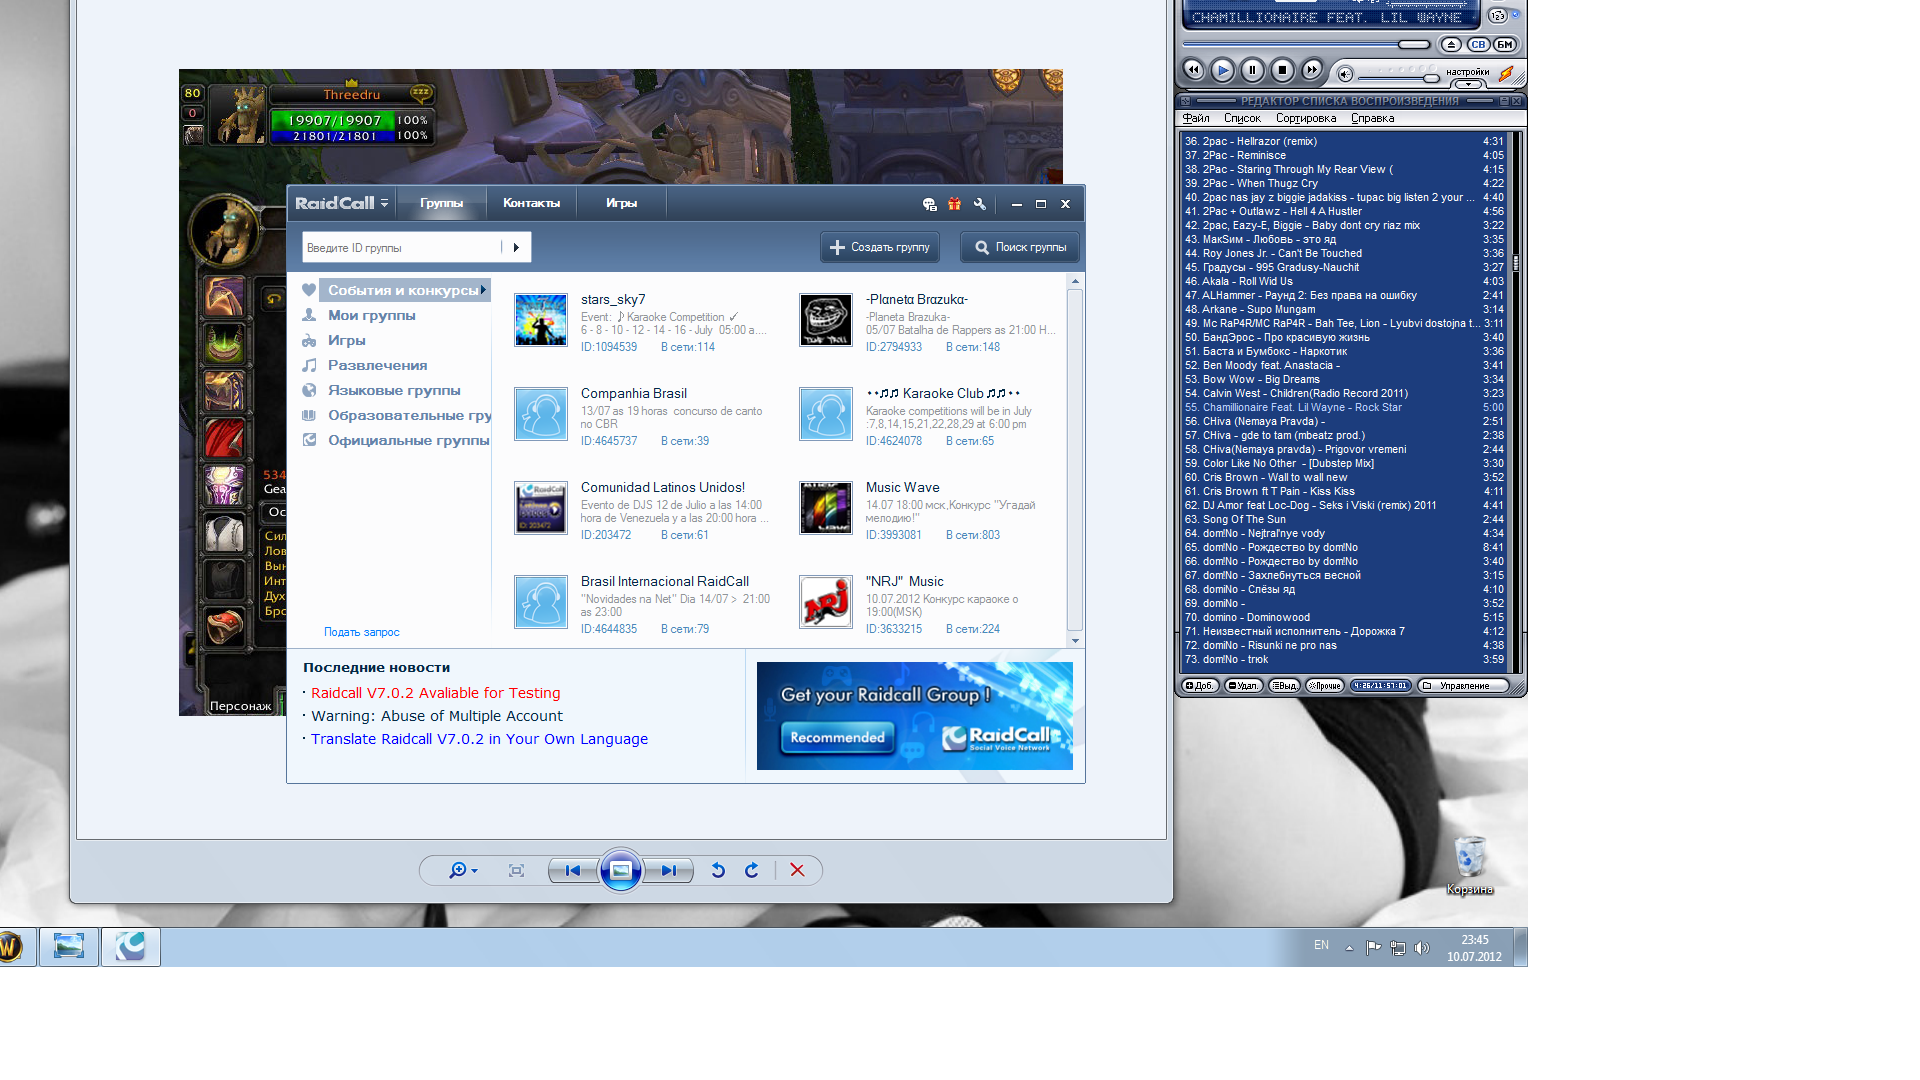Click the Karaoke Club group name
The width and height of the screenshot is (1920, 1080).
943,393
